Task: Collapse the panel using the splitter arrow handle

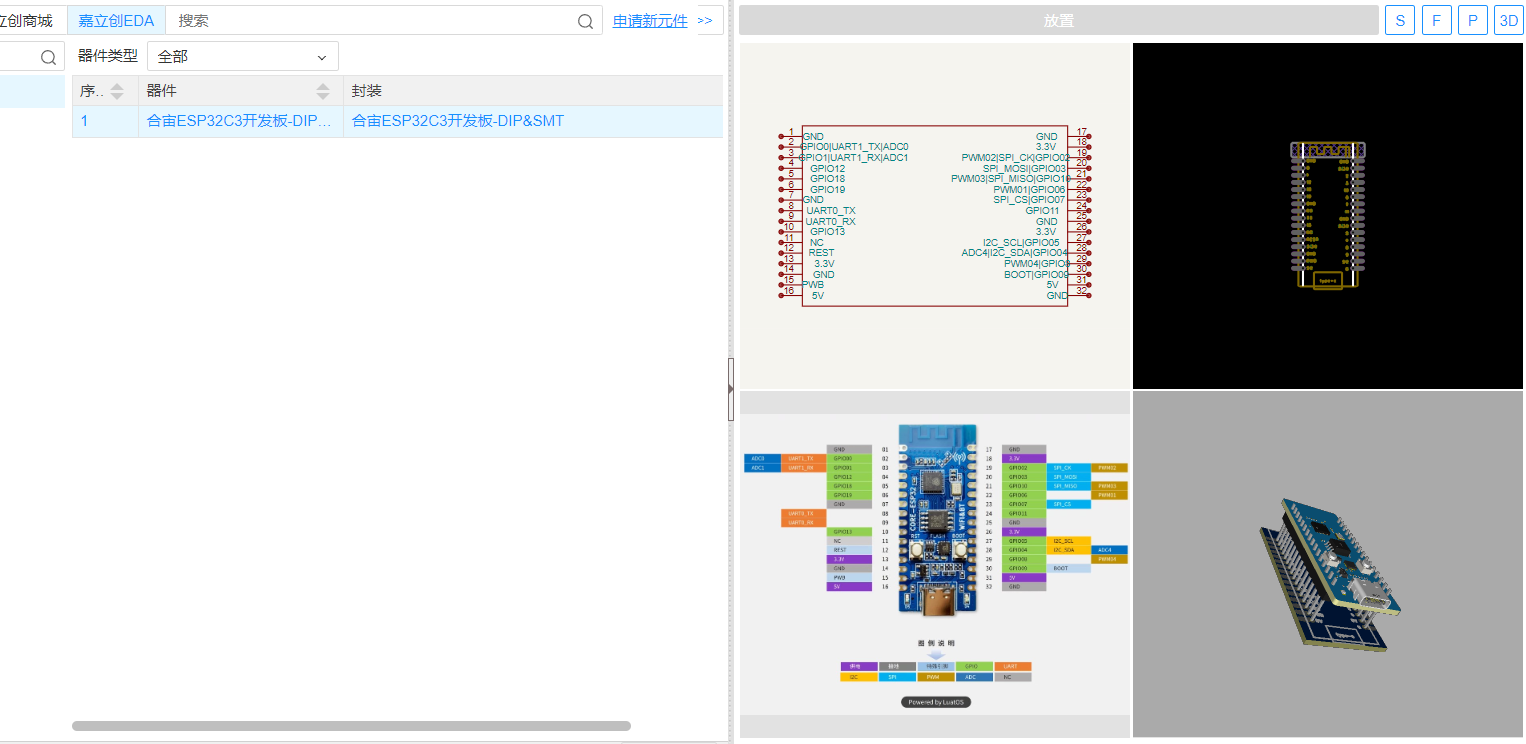Action: click(x=731, y=388)
